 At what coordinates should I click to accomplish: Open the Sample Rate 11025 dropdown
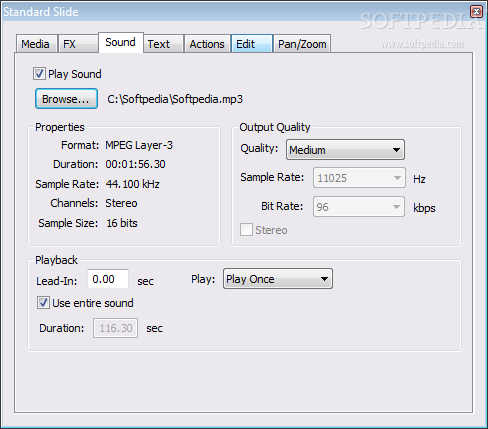tap(359, 178)
